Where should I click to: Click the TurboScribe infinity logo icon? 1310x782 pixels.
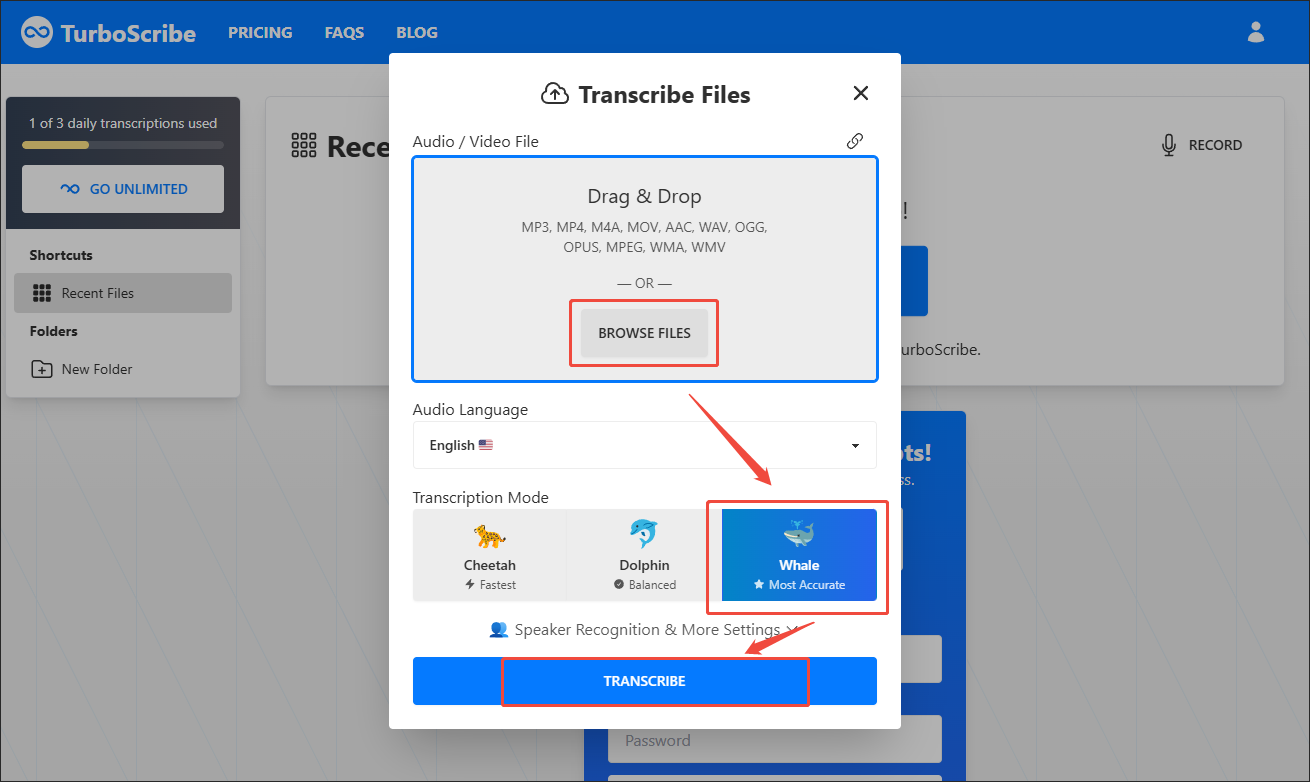[37, 32]
